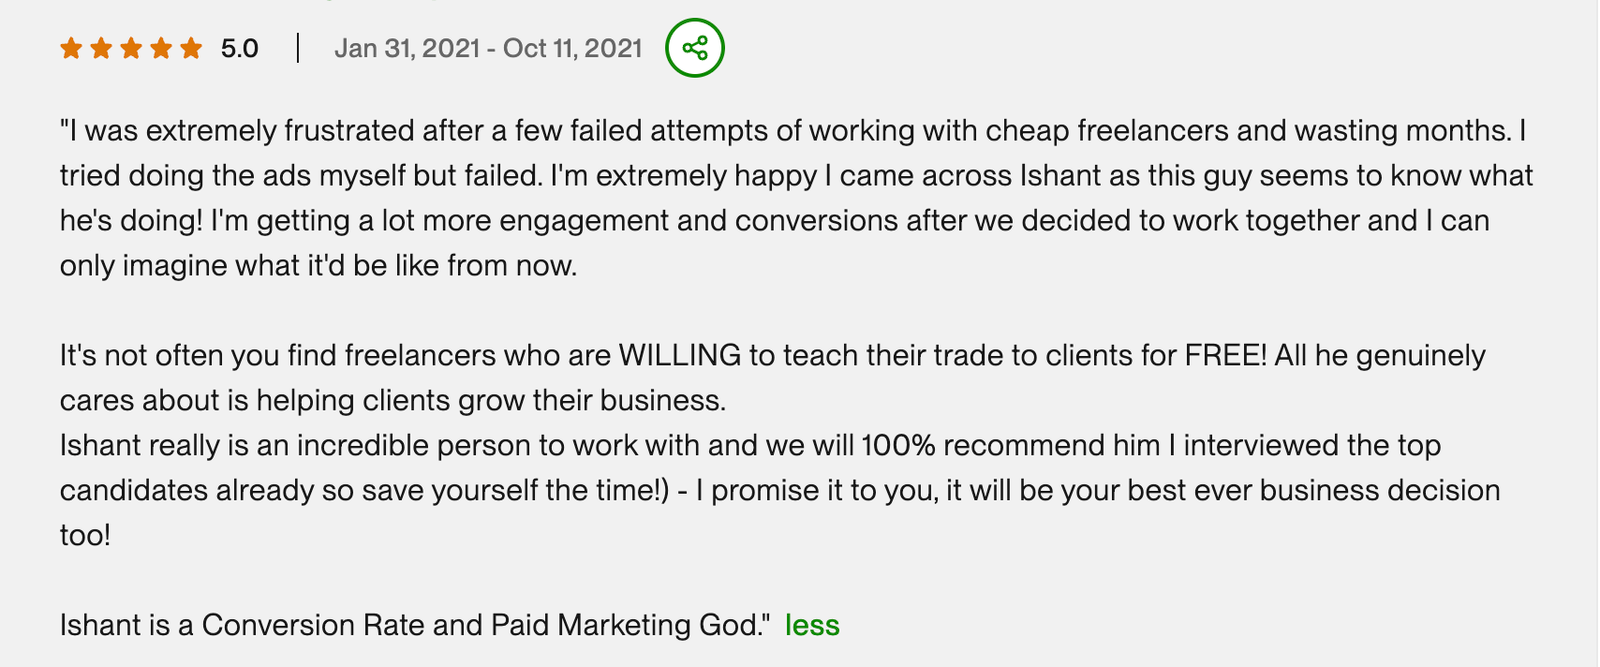Screen dimensions: 1600x667
Task: Click the standalone word "too!"
Action: (85, 535)
